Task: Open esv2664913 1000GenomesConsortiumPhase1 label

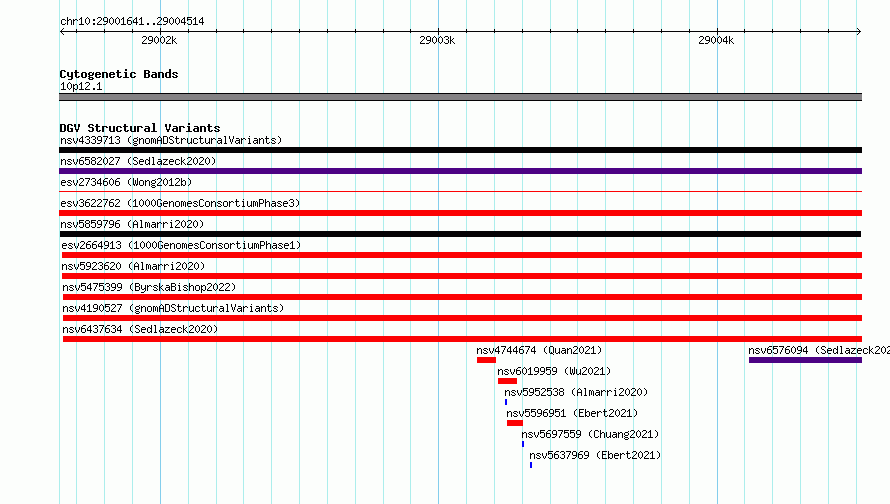Action: coord(181,245)
